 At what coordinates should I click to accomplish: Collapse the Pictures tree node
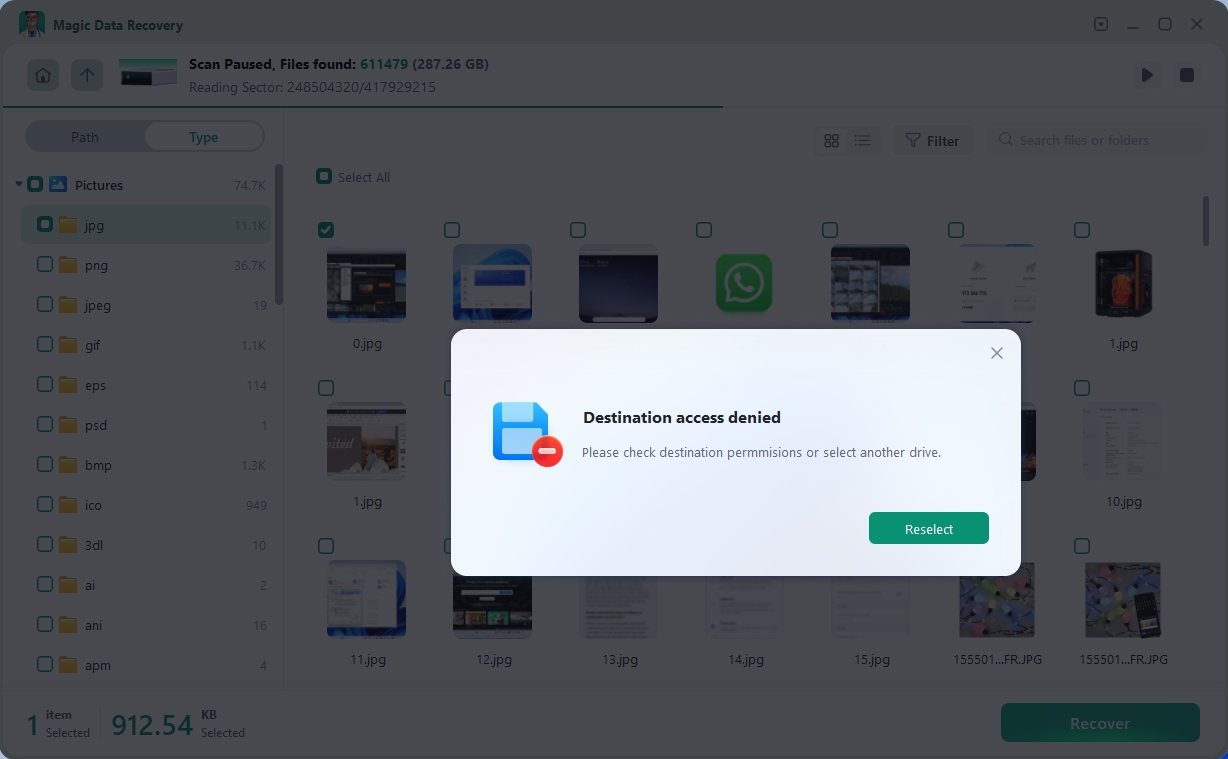19,184
